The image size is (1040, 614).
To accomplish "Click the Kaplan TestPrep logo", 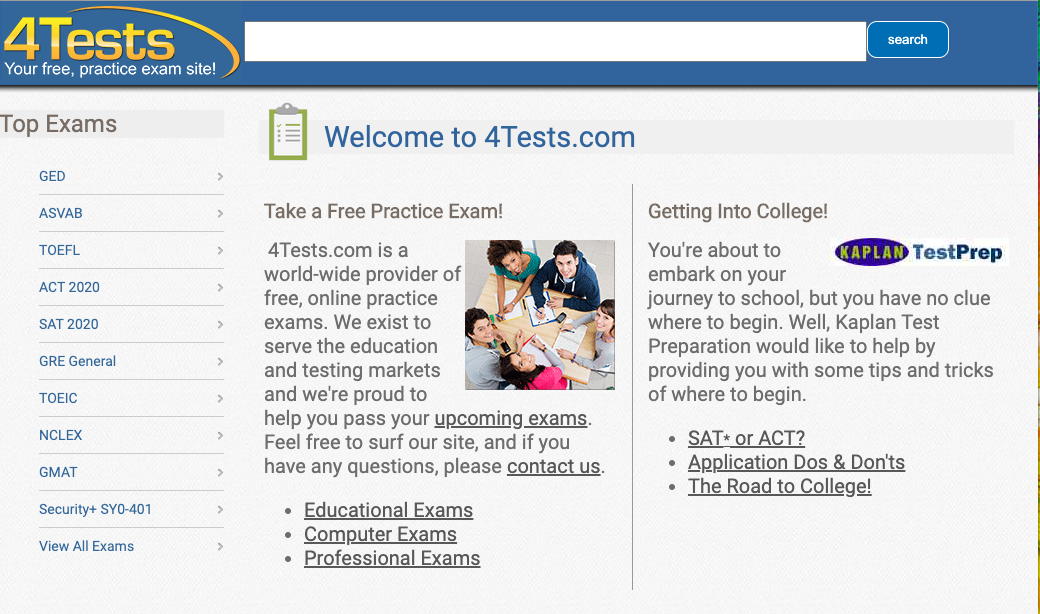I will click(x=919, y=252).
